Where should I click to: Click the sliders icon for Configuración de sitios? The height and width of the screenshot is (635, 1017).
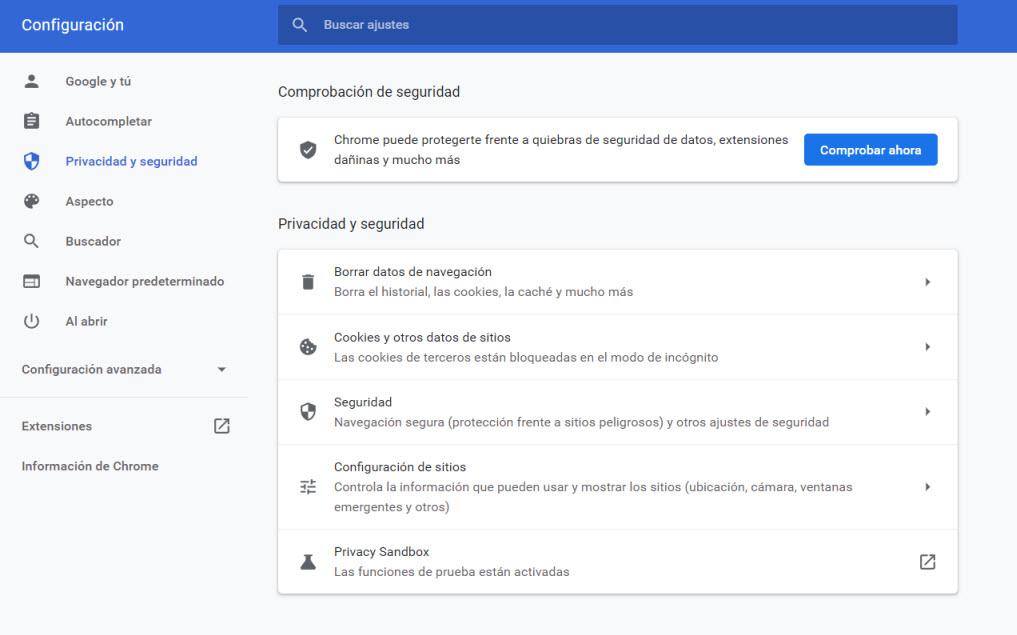308,487
